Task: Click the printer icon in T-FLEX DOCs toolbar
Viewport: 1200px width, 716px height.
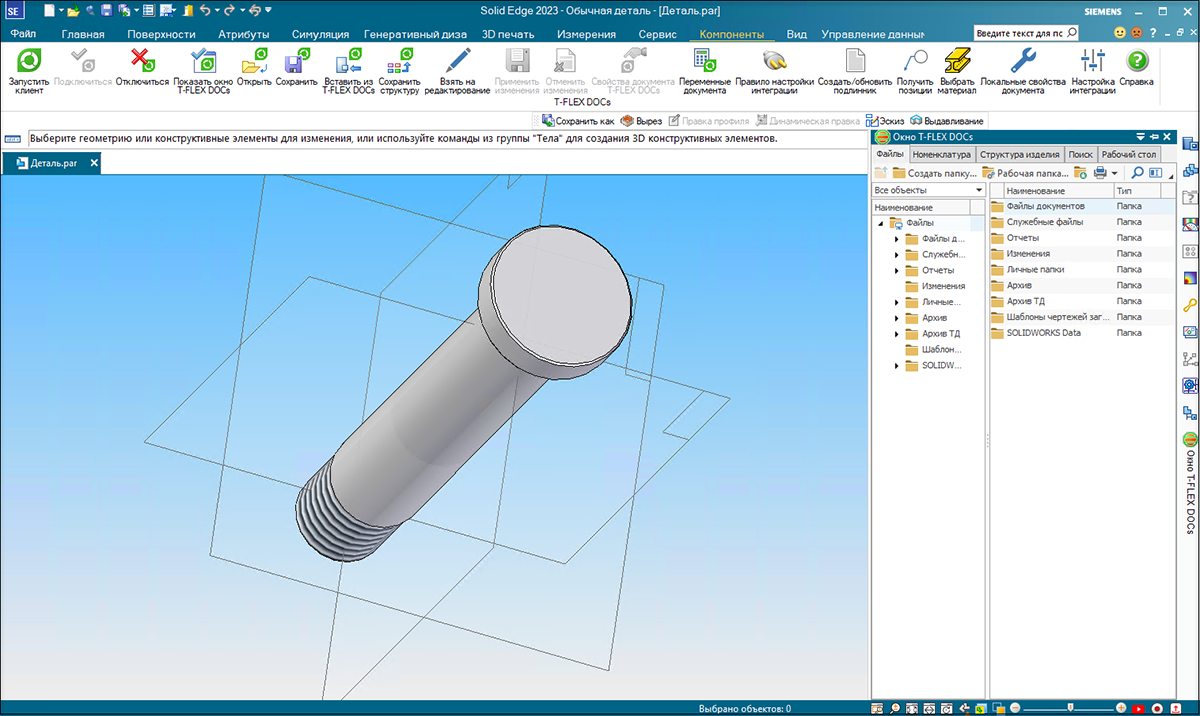Action: pos(1100,173)
